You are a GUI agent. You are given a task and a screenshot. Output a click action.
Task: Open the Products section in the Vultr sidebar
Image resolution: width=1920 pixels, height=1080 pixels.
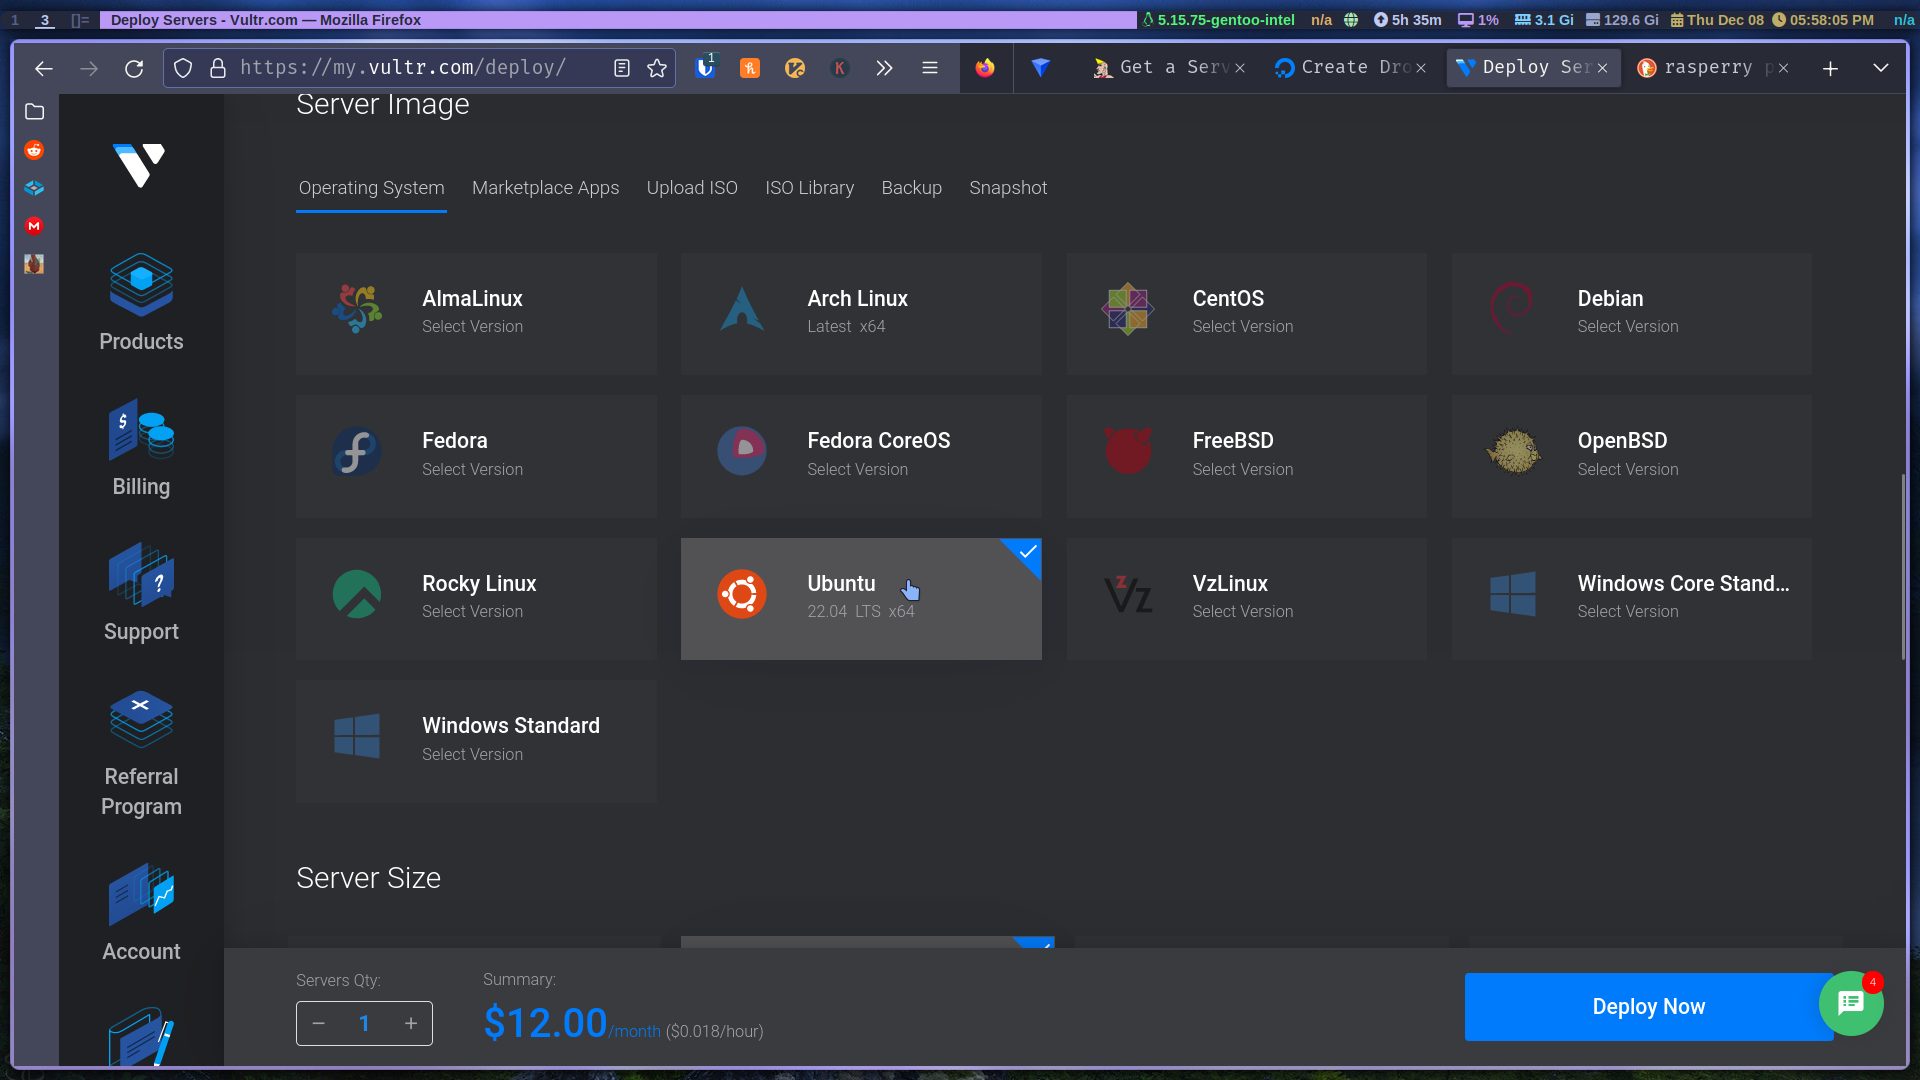[x=141, y=303]
